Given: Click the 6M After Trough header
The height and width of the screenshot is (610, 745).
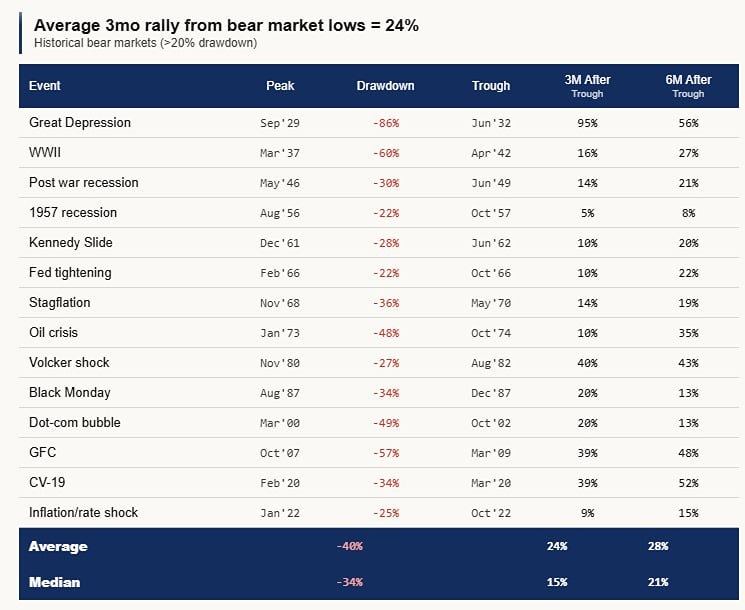Looking at the screenshot, I should 688,86.
